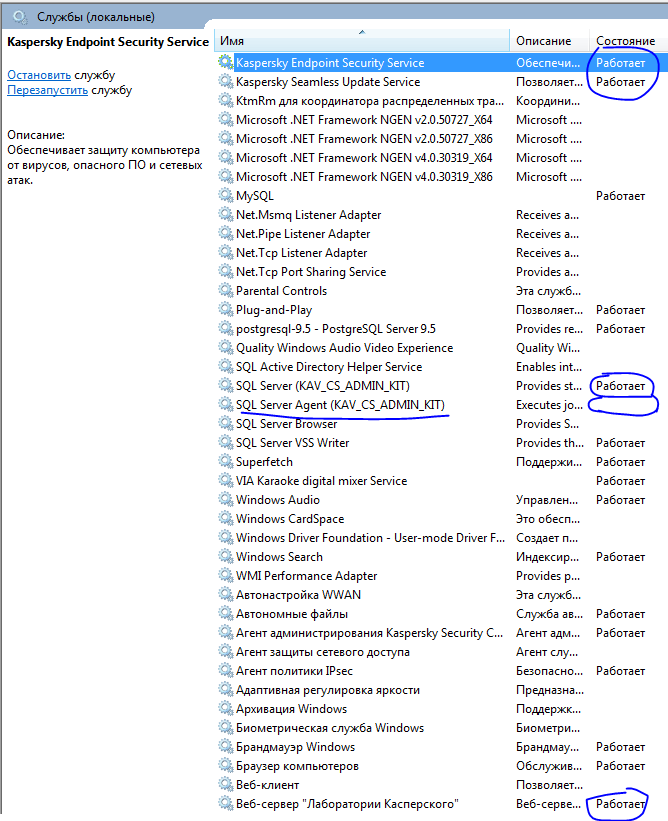Click the postgresql-9.5 service gear icon
Image resolution: width=668 pixels, height=821 pixels.
226,328
